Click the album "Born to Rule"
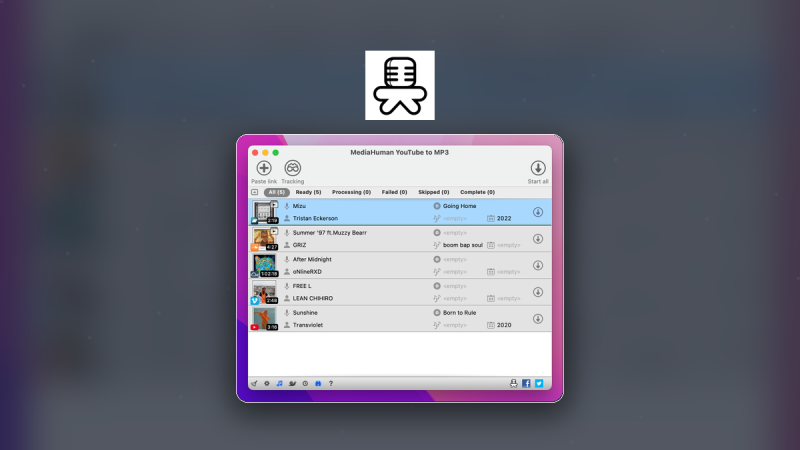800x450 pixels. coord(459,313)
